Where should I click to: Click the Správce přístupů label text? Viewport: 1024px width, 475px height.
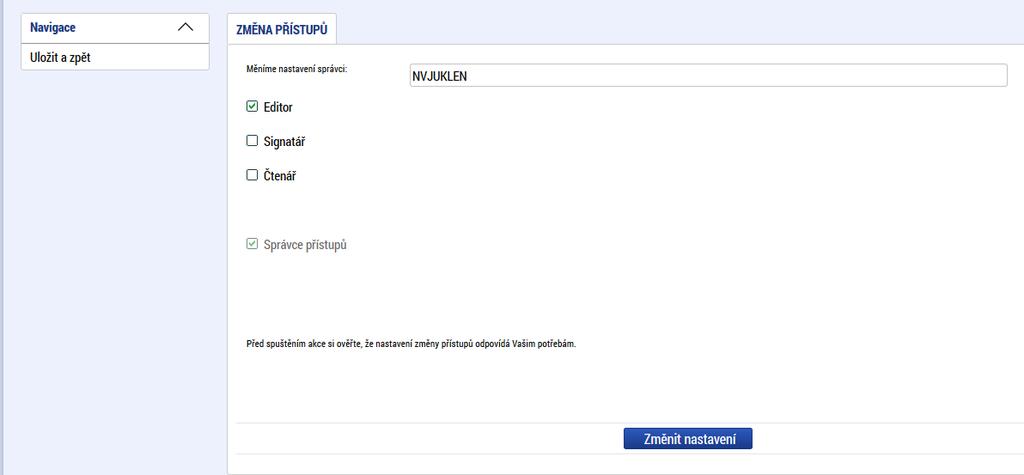305,246
